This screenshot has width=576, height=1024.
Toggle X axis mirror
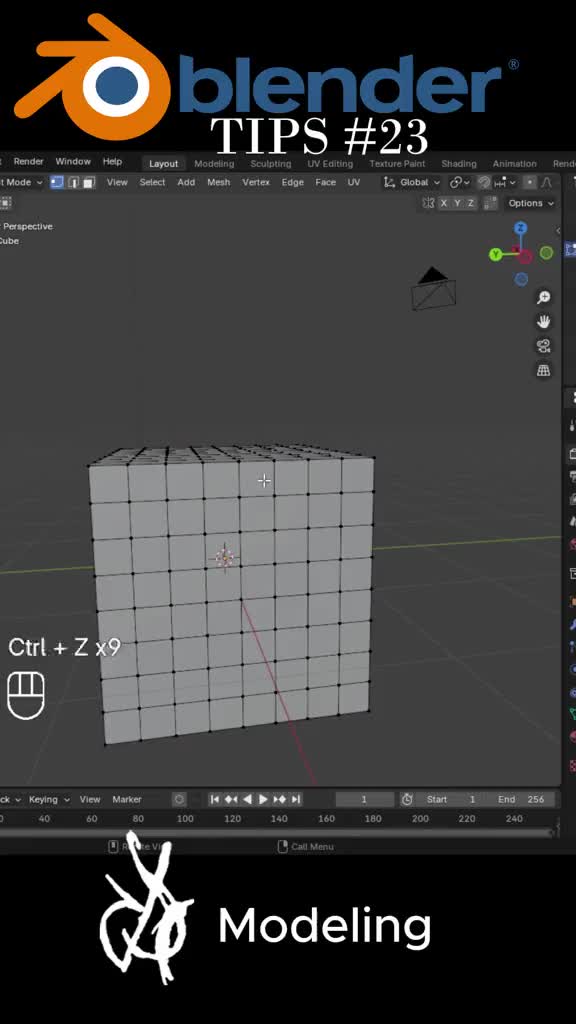pos(444,203)
